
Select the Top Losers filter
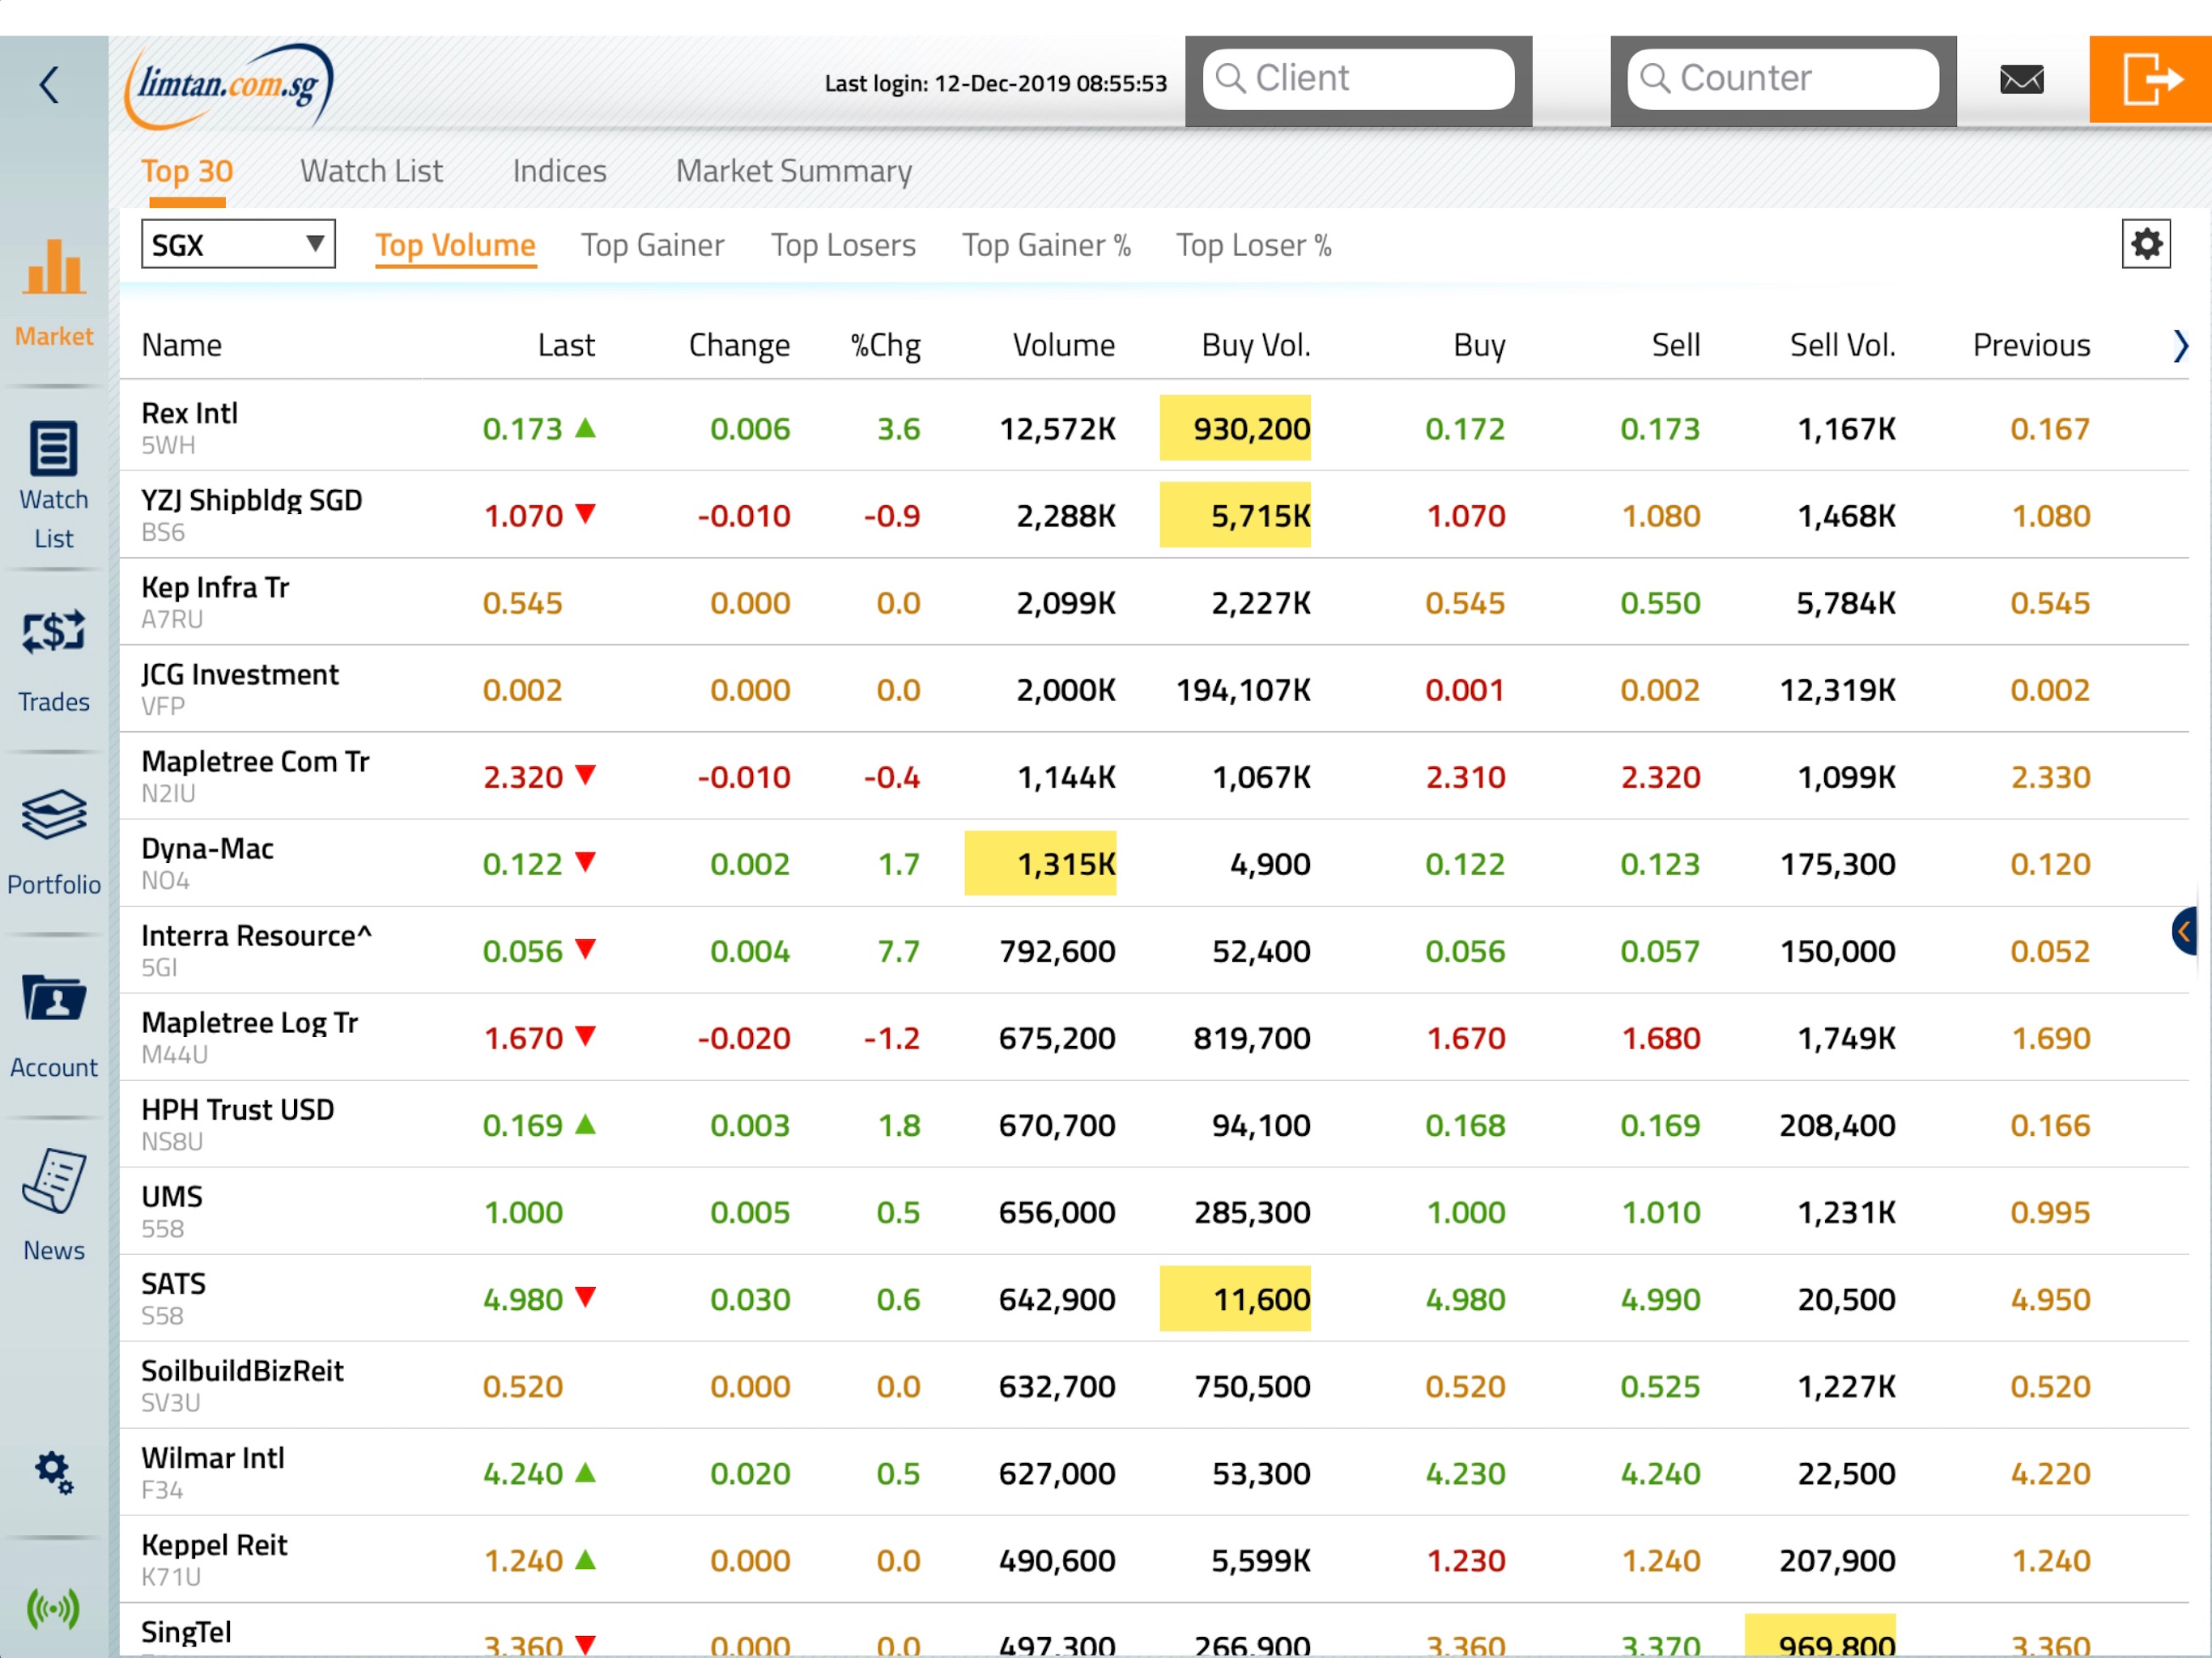click(843, 245)
